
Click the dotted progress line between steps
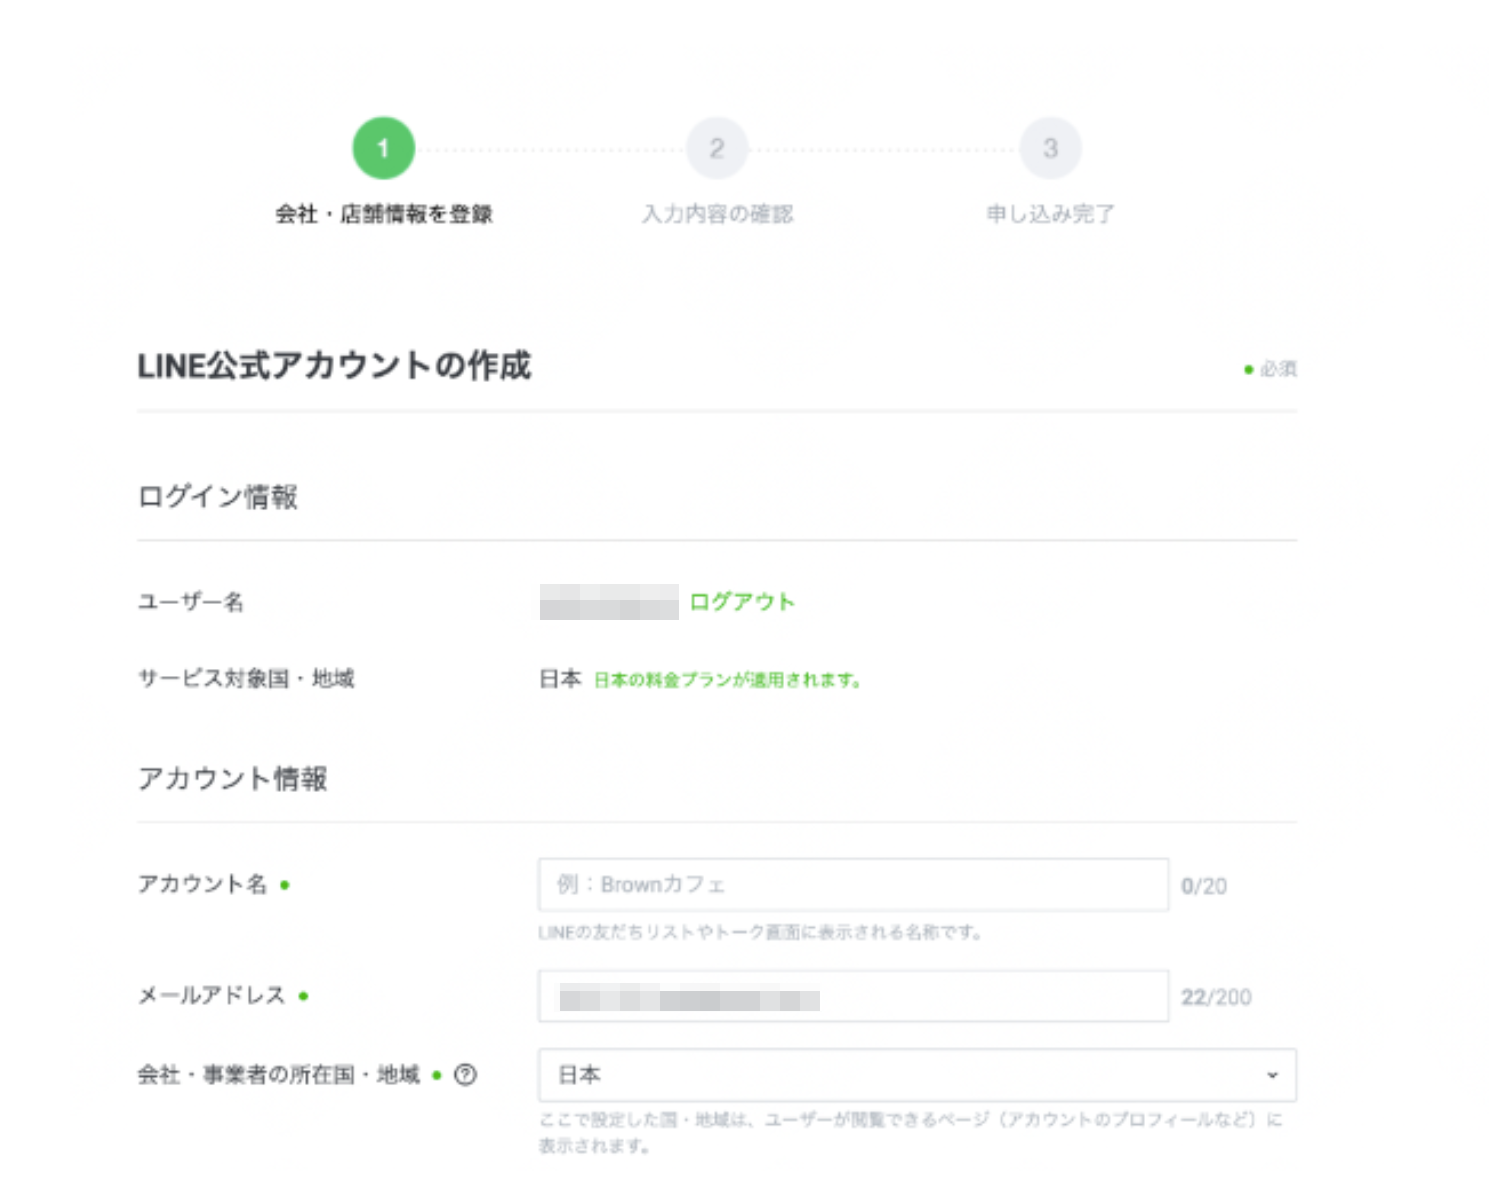click(x=550, y=147)
